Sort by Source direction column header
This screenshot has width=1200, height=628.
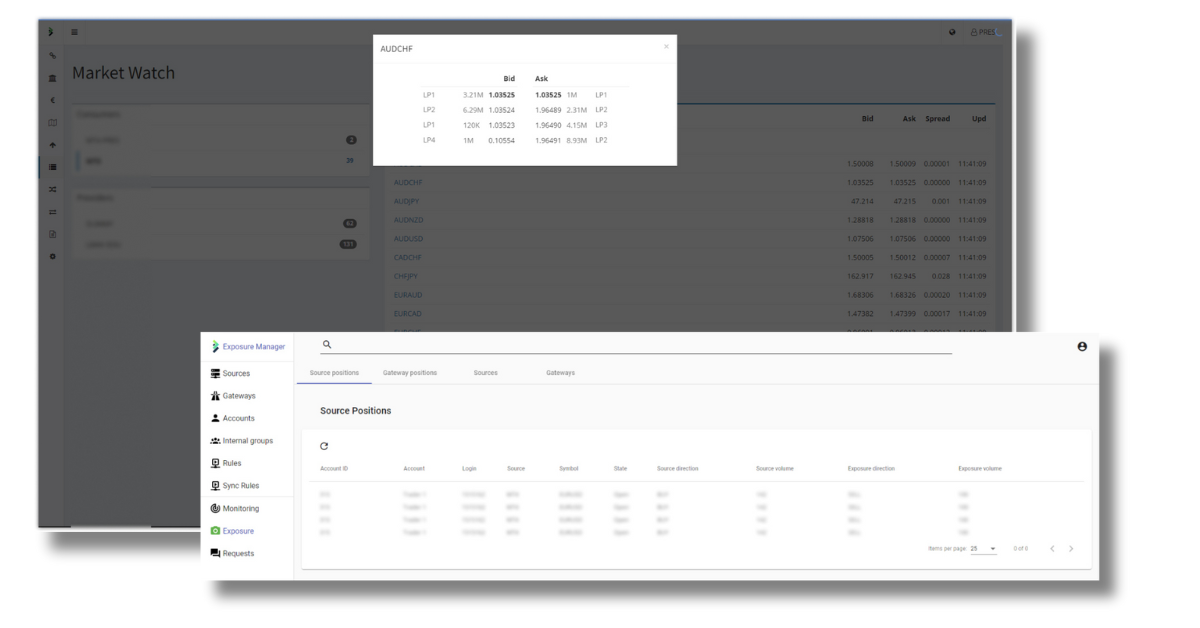point(677,468)
